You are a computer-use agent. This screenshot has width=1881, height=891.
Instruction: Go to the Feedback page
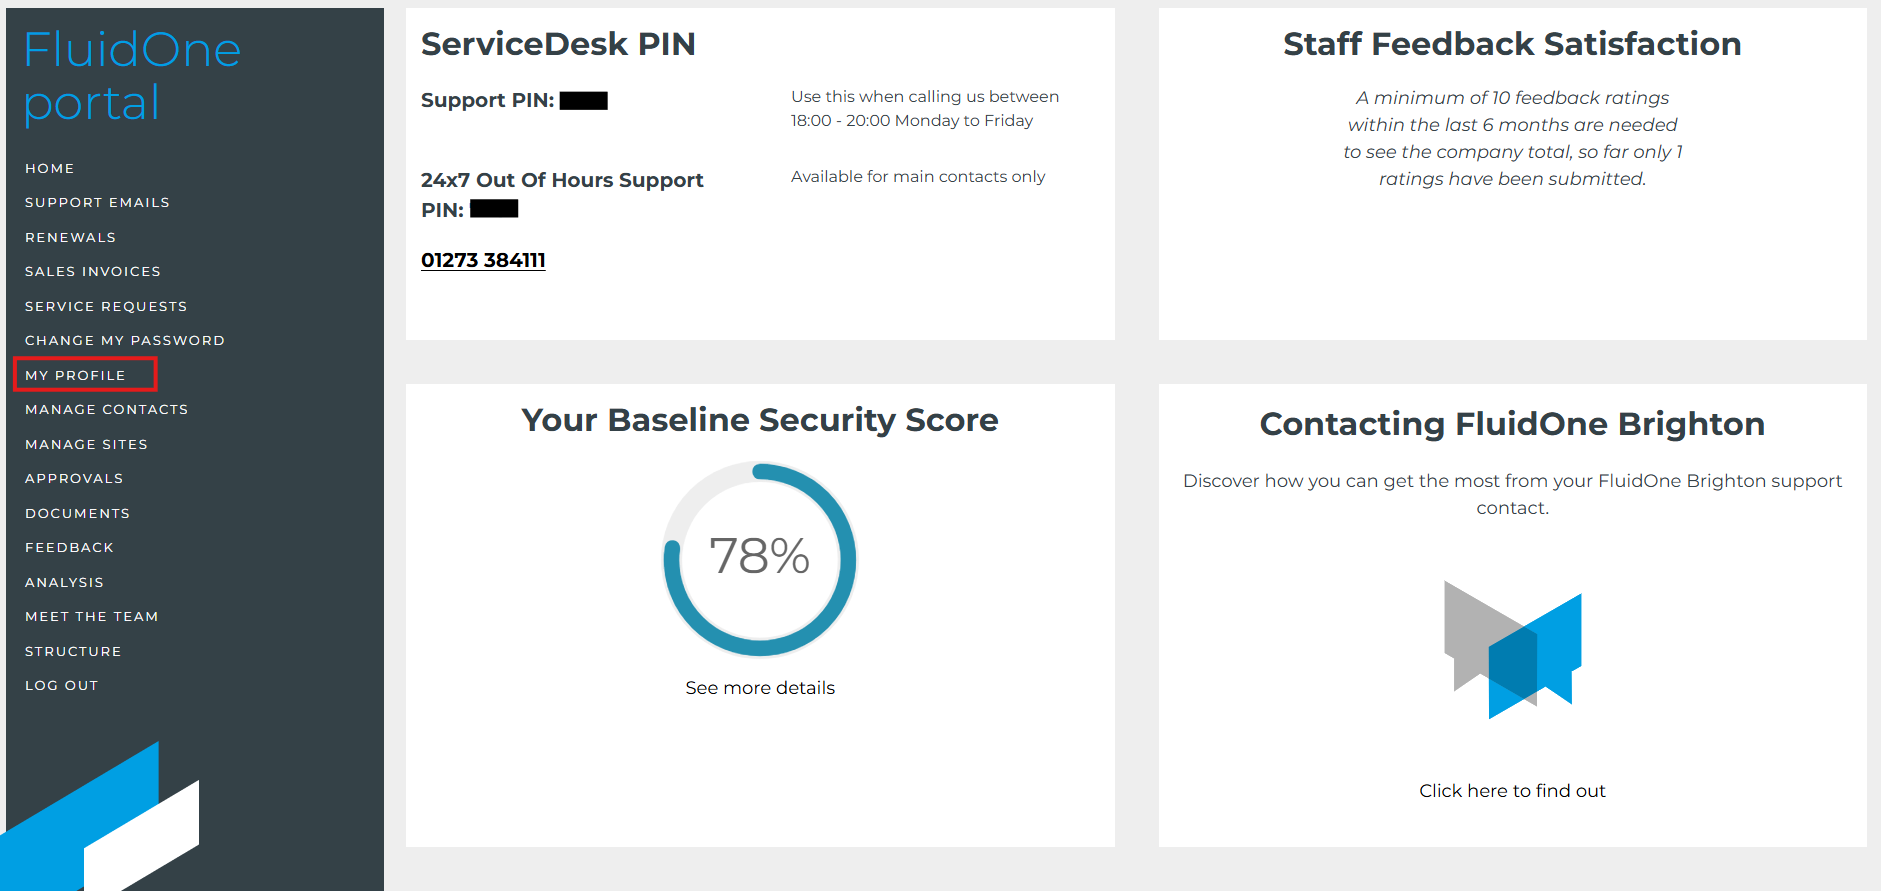pos(69,547)
